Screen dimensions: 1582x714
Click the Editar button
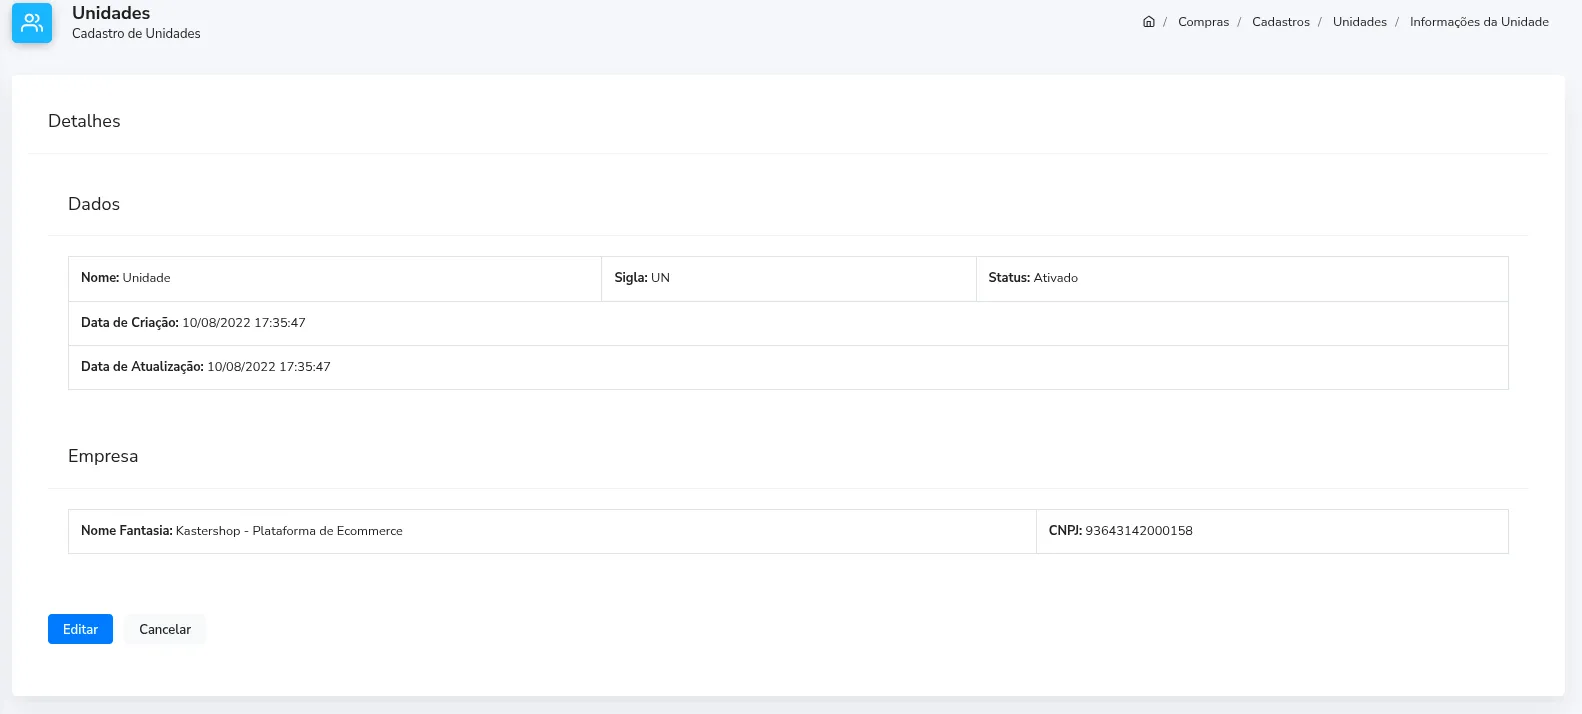[80, 629]
